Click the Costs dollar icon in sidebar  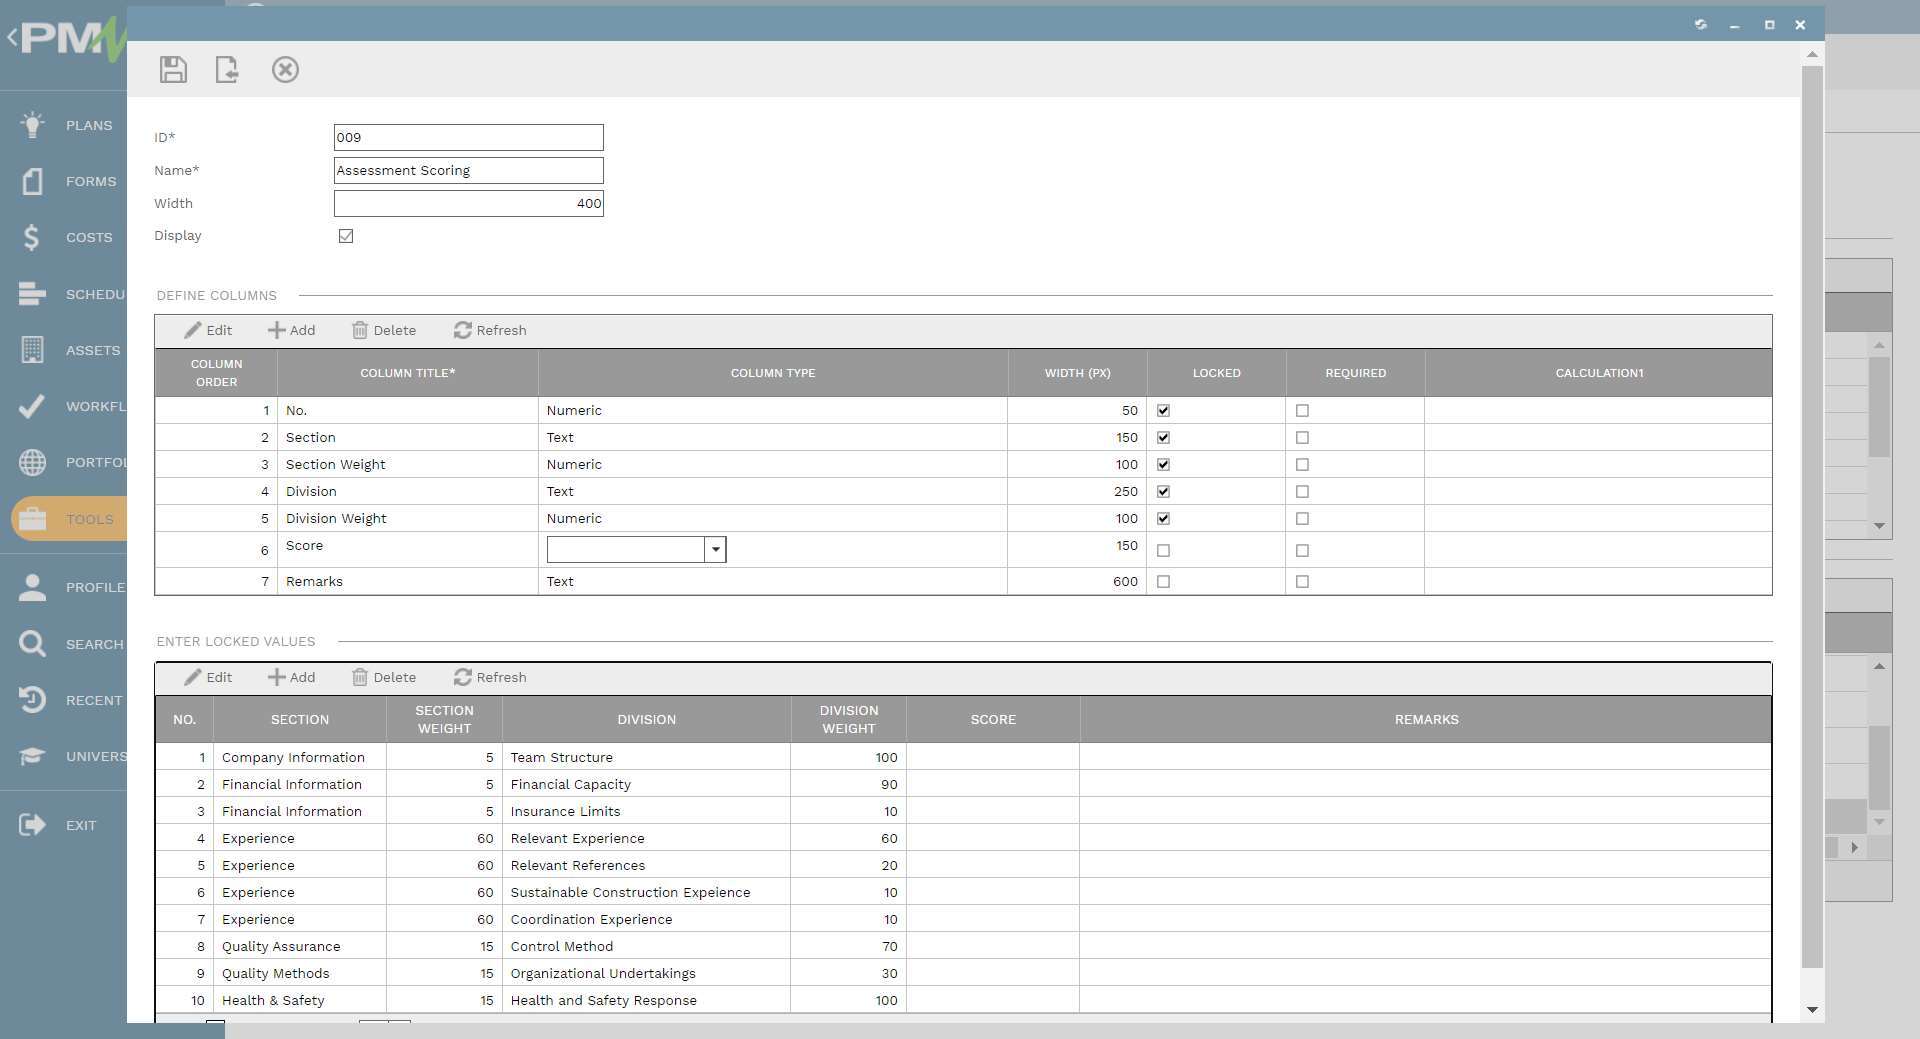point(31,237)
